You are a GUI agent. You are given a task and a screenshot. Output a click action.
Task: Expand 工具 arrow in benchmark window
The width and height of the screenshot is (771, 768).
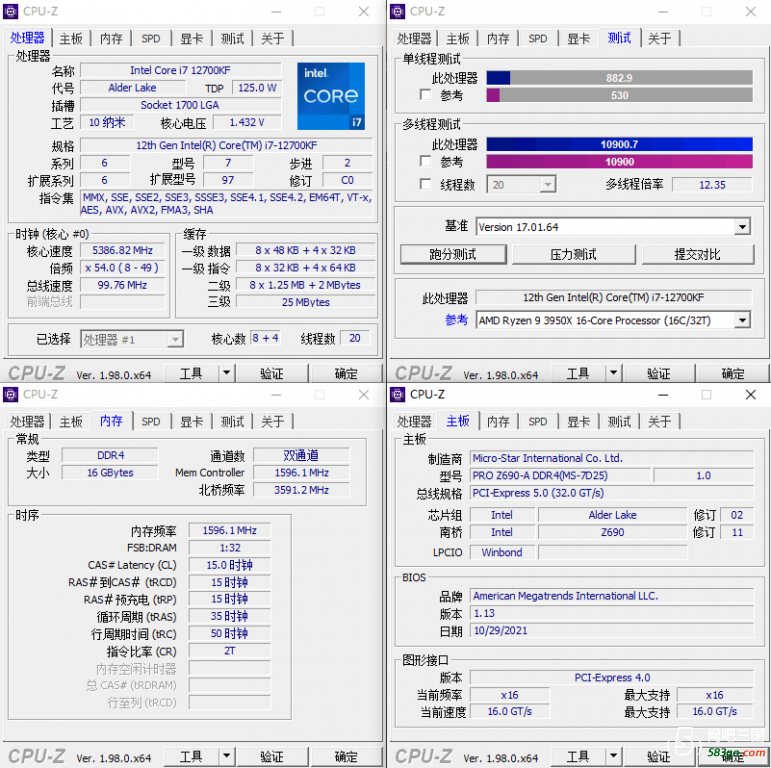(x=613, y=373)
